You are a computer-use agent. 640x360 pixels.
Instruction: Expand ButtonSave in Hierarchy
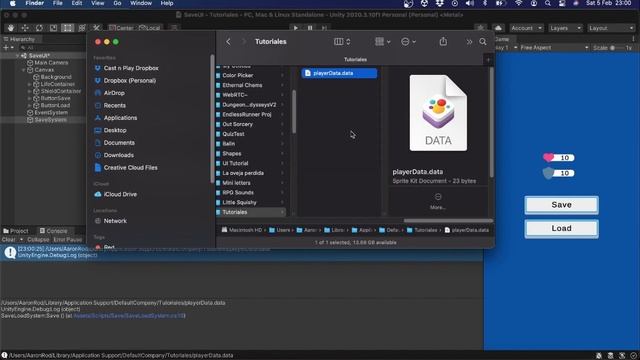29,98
